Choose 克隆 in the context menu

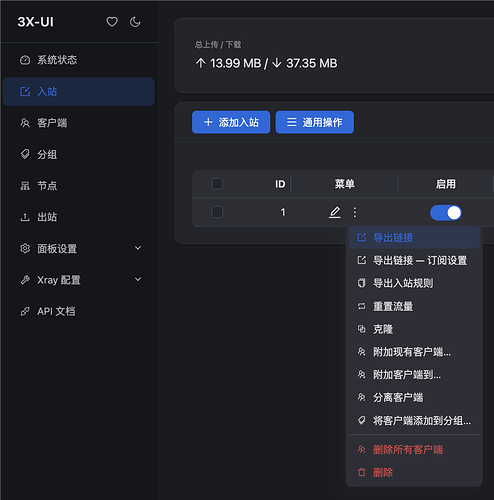pyautogui.click(x=414, y=329)
